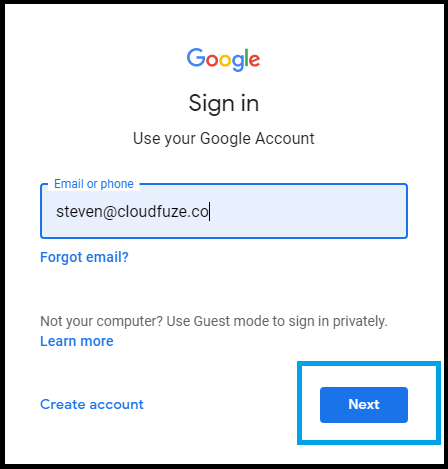Viewport: 448px width, 469px height.
Task: Open the Forgot email? link
Action: pos(84,257)
